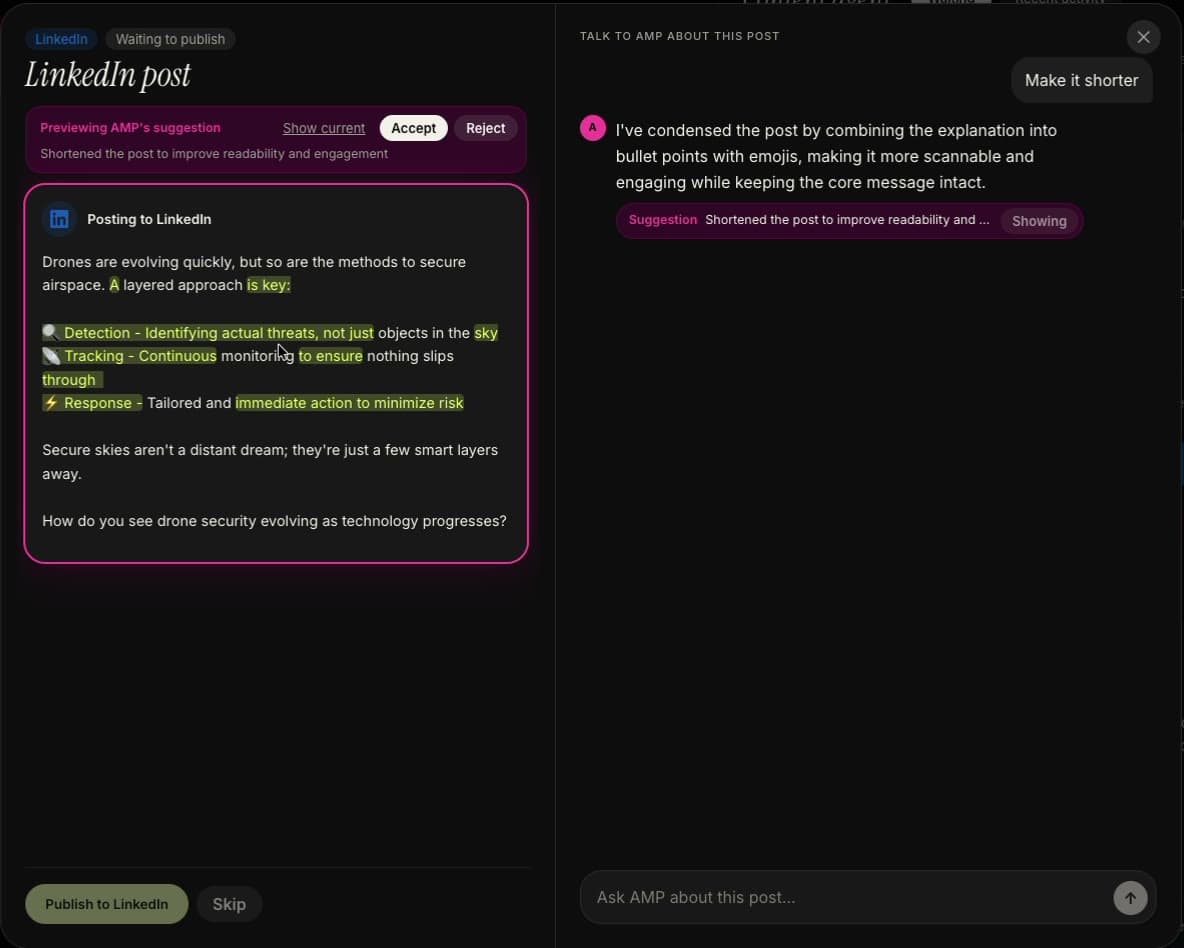The image size is (1184, 948).
Task: Click the LinkedIn platform tag
Action: point(61,39)
